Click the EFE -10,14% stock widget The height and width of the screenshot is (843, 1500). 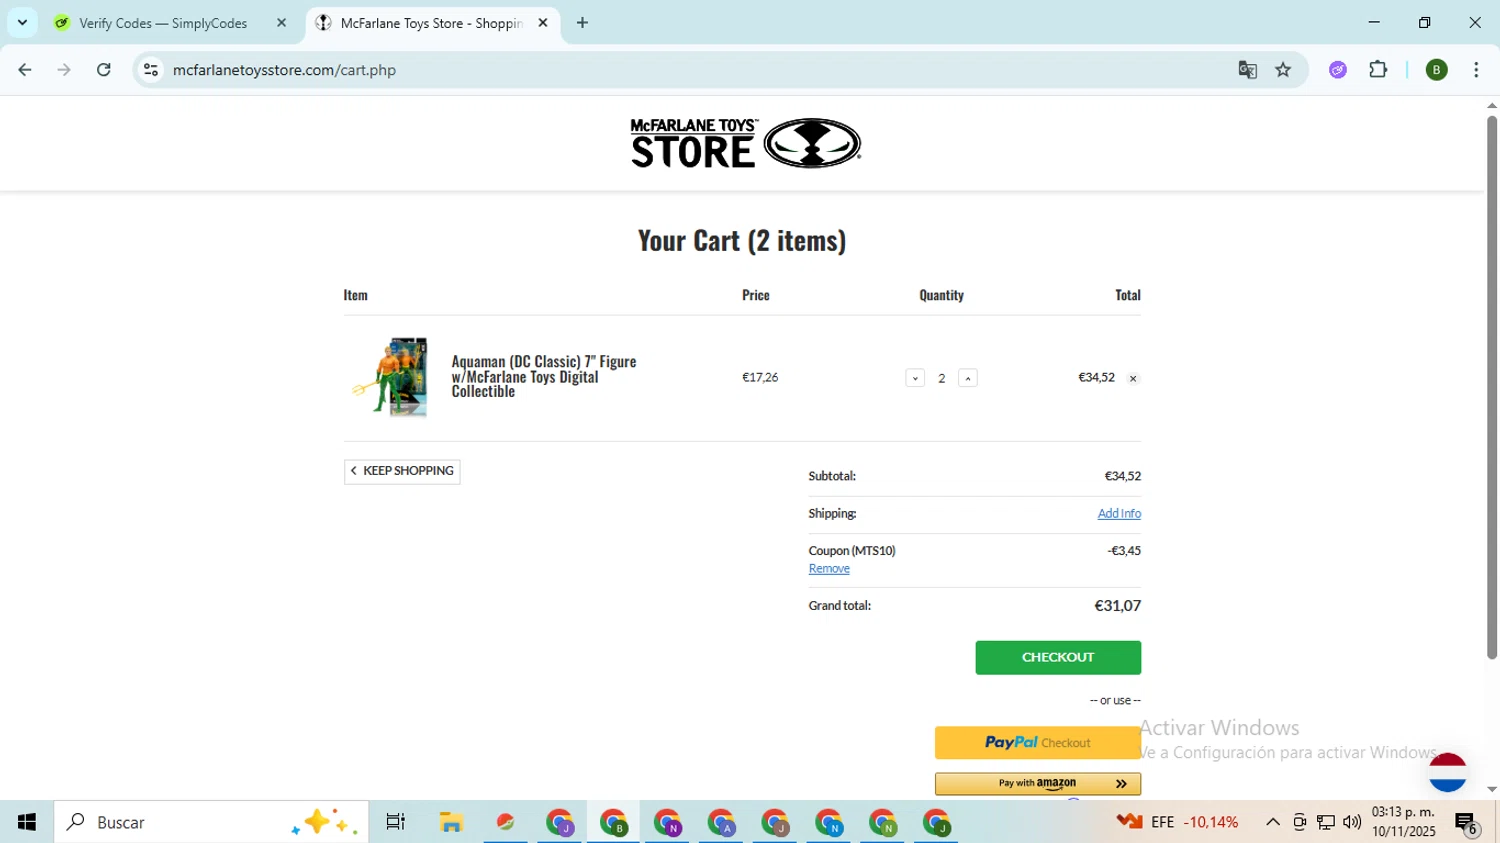tap(1177, 822)
